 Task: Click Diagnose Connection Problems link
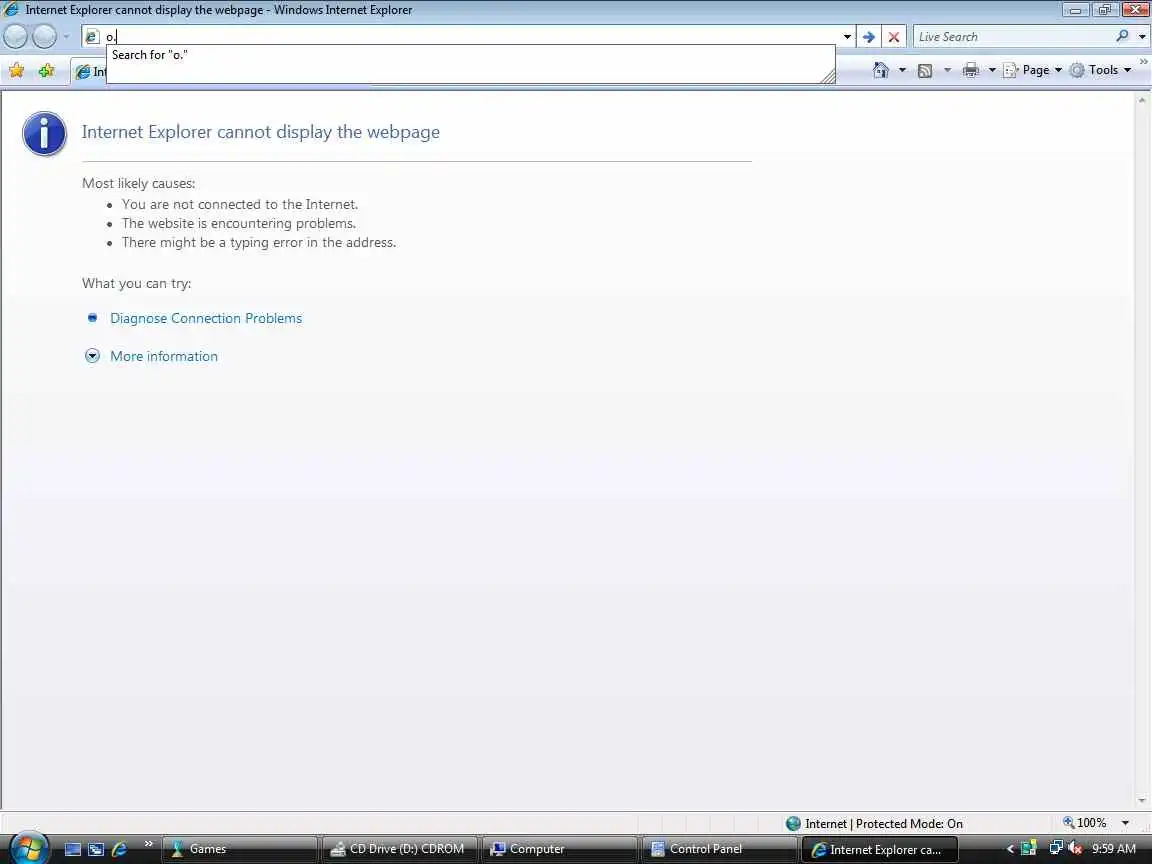click(206, 318)
